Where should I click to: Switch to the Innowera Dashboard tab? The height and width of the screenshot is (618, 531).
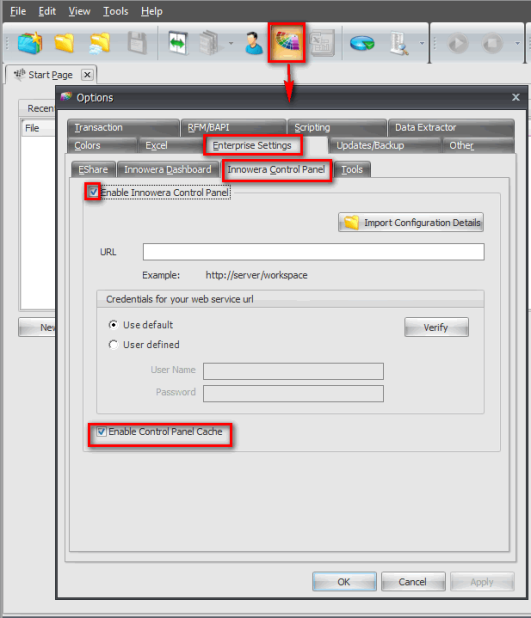pyautogui.click(x=168, y=169)
